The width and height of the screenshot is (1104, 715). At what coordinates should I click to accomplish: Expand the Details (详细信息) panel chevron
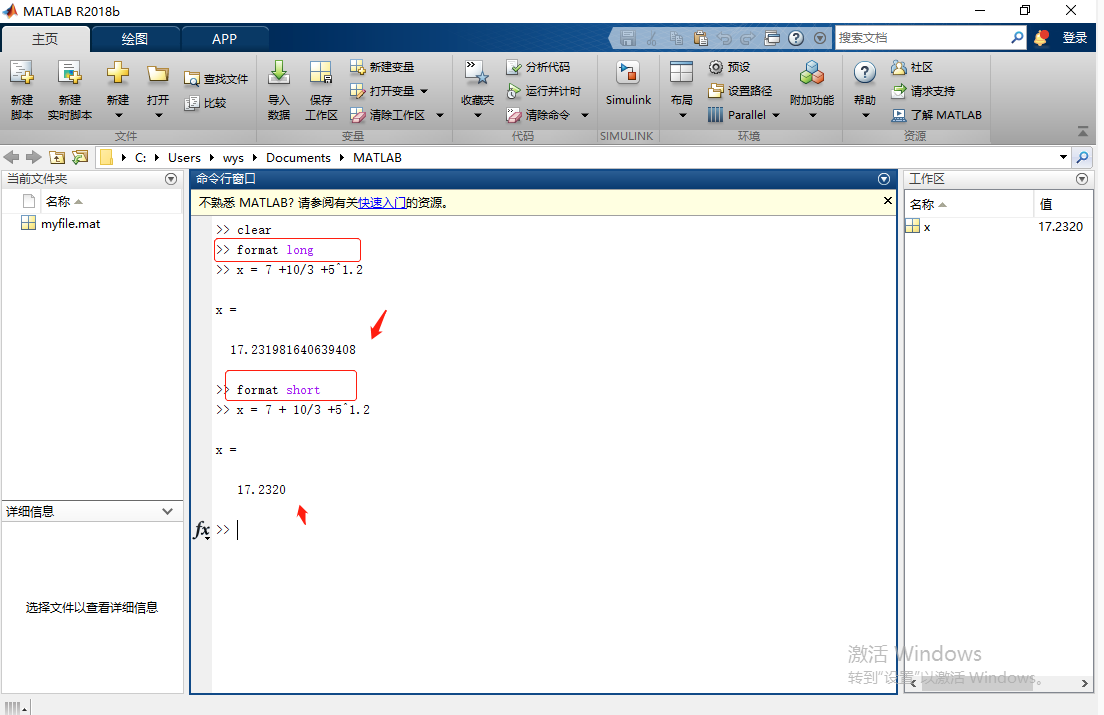168,511
